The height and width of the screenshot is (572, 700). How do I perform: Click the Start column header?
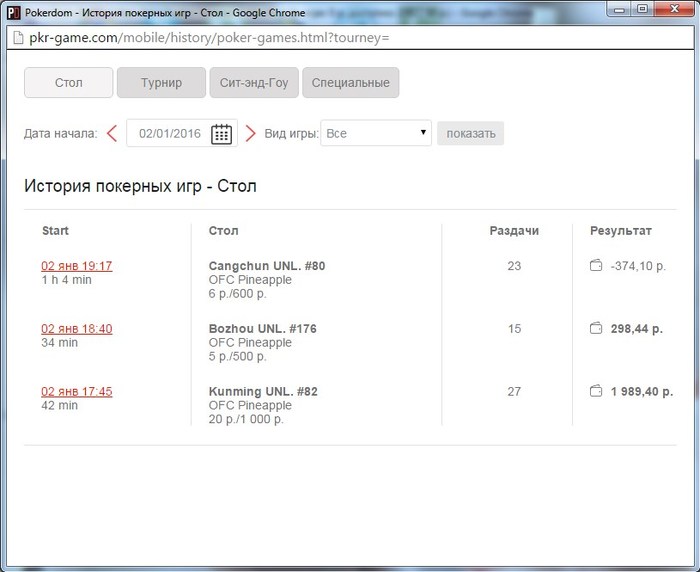coord(55,231)
